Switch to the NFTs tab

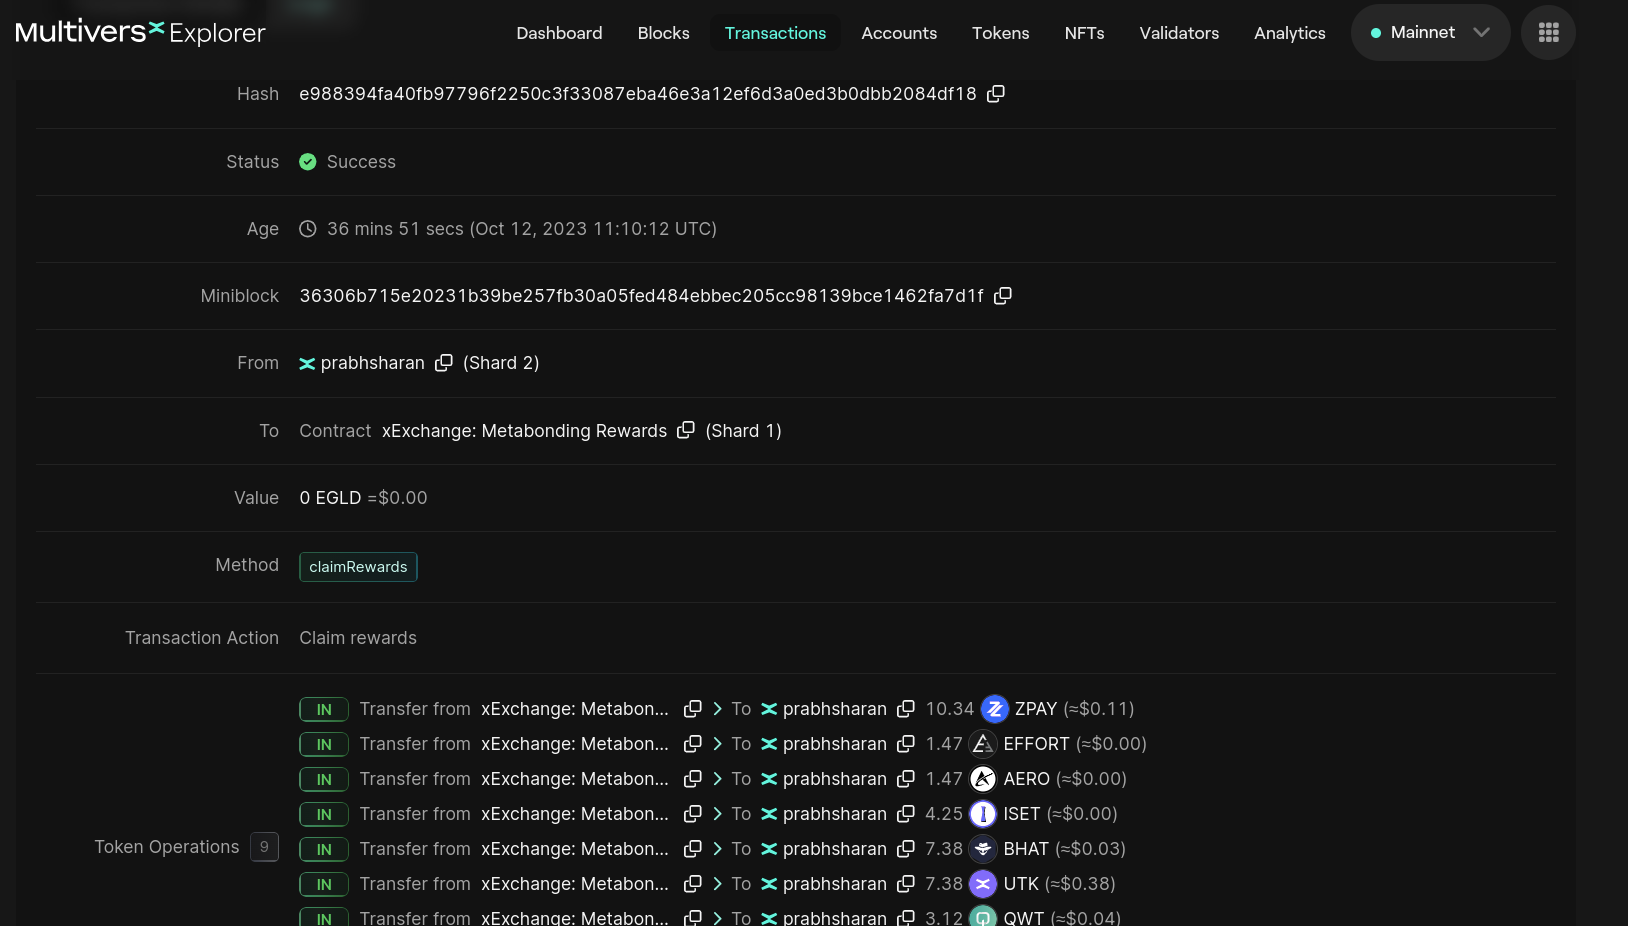(1084, 33)
